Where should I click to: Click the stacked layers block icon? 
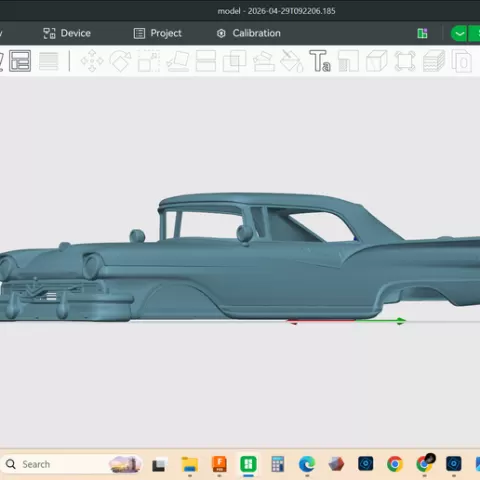coord(434,61)
